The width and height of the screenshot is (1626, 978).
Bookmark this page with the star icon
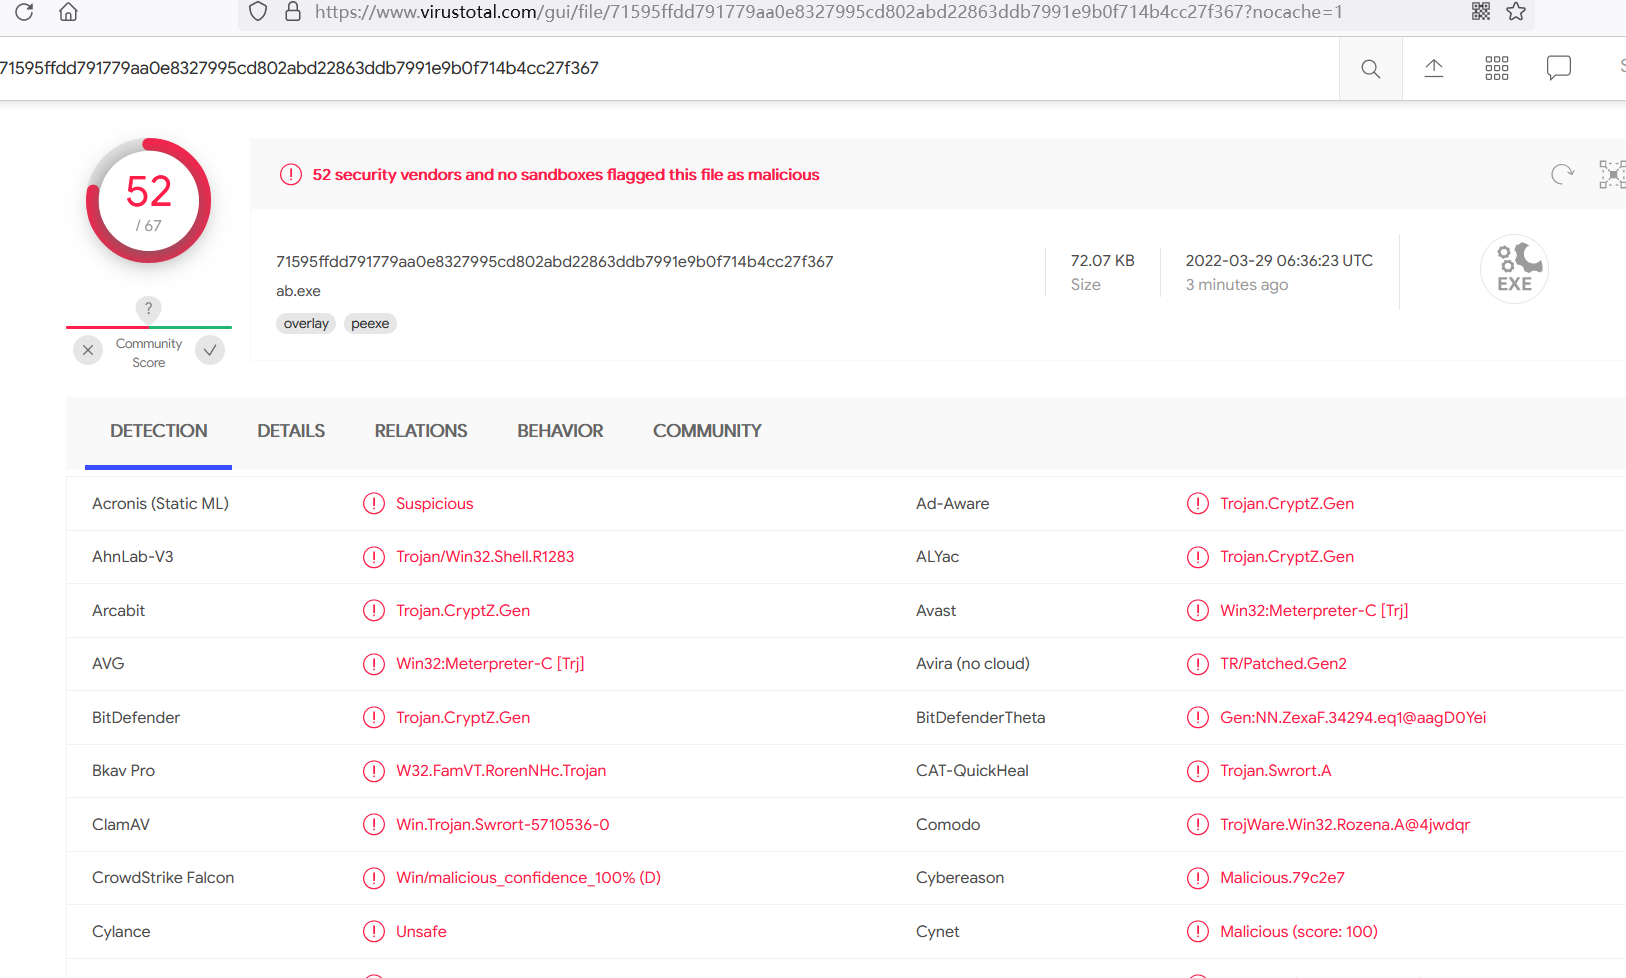1516,12
